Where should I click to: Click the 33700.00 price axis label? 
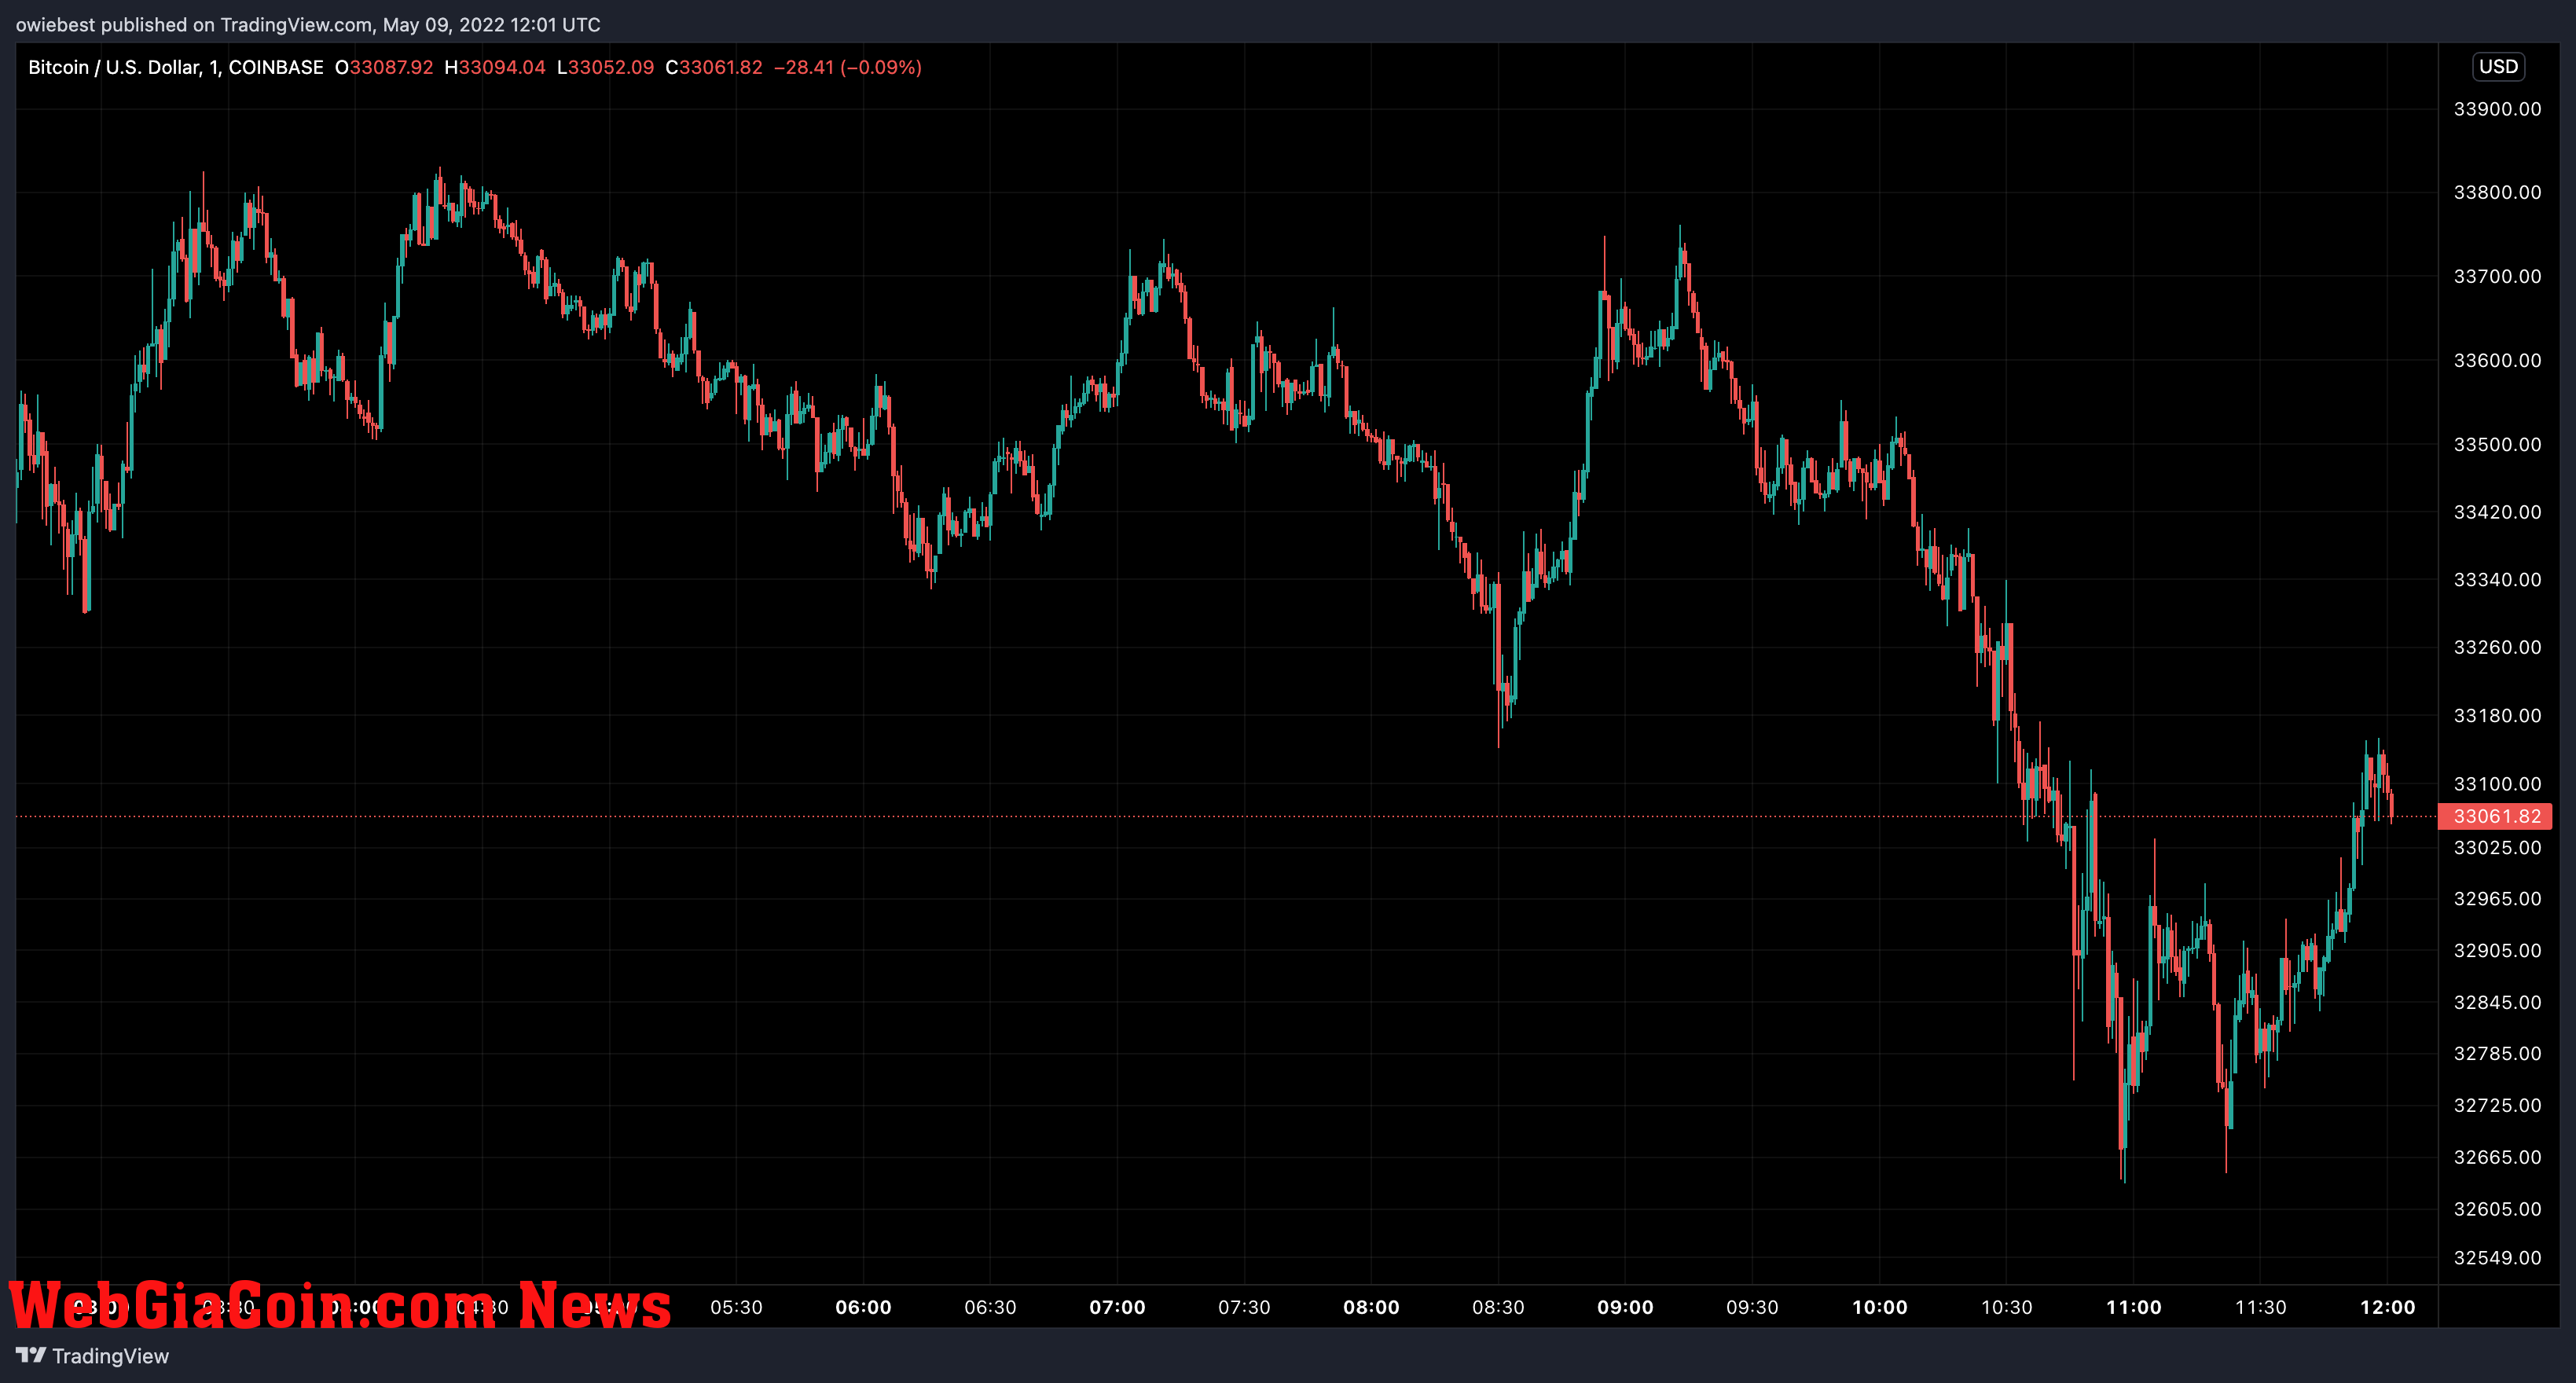[2497, 276]
